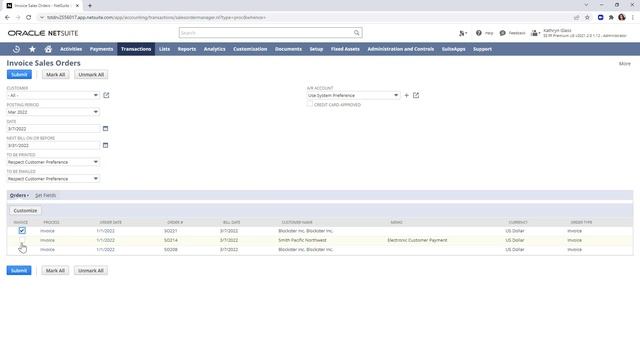The width and height of the screenshot is (640, 360).
Task: Click the bottom Unmark All button
Action: [91, 271]
